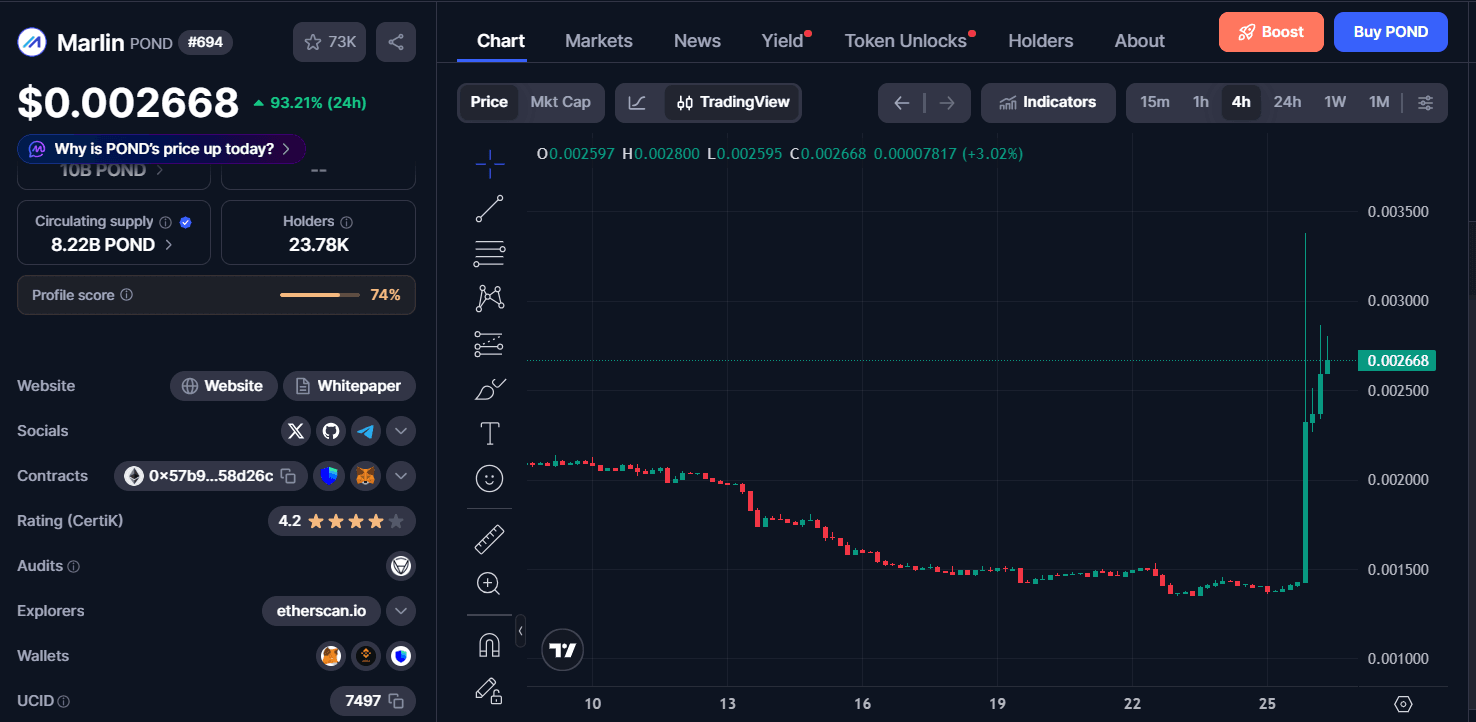
Task: Open the emoji sticker tool
Action: [489, 479]
